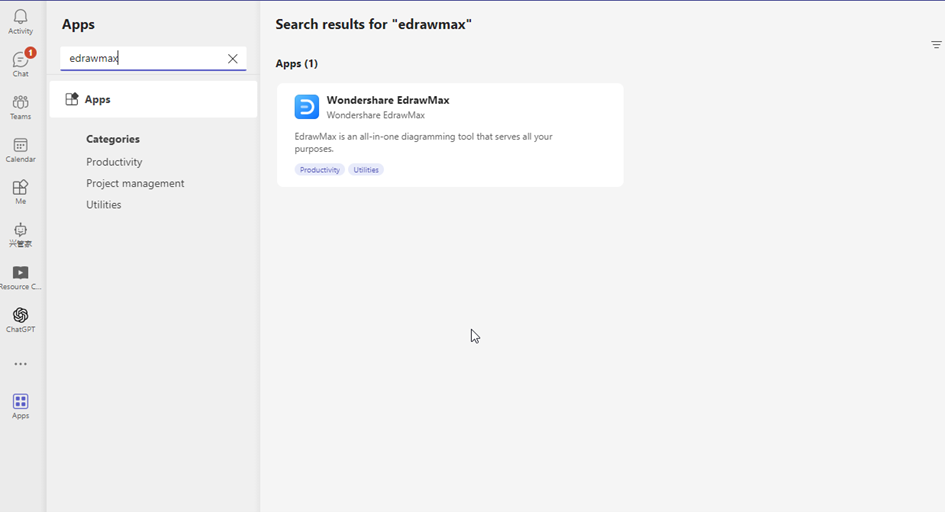Image resolution: width=945 pixels, height=512 pixels.
Task: Go to Teams in sidebar
Action: [20, 107]
